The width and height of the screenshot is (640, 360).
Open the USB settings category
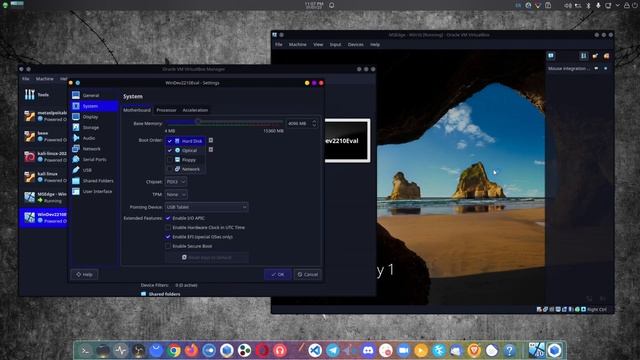coord(94,170)
